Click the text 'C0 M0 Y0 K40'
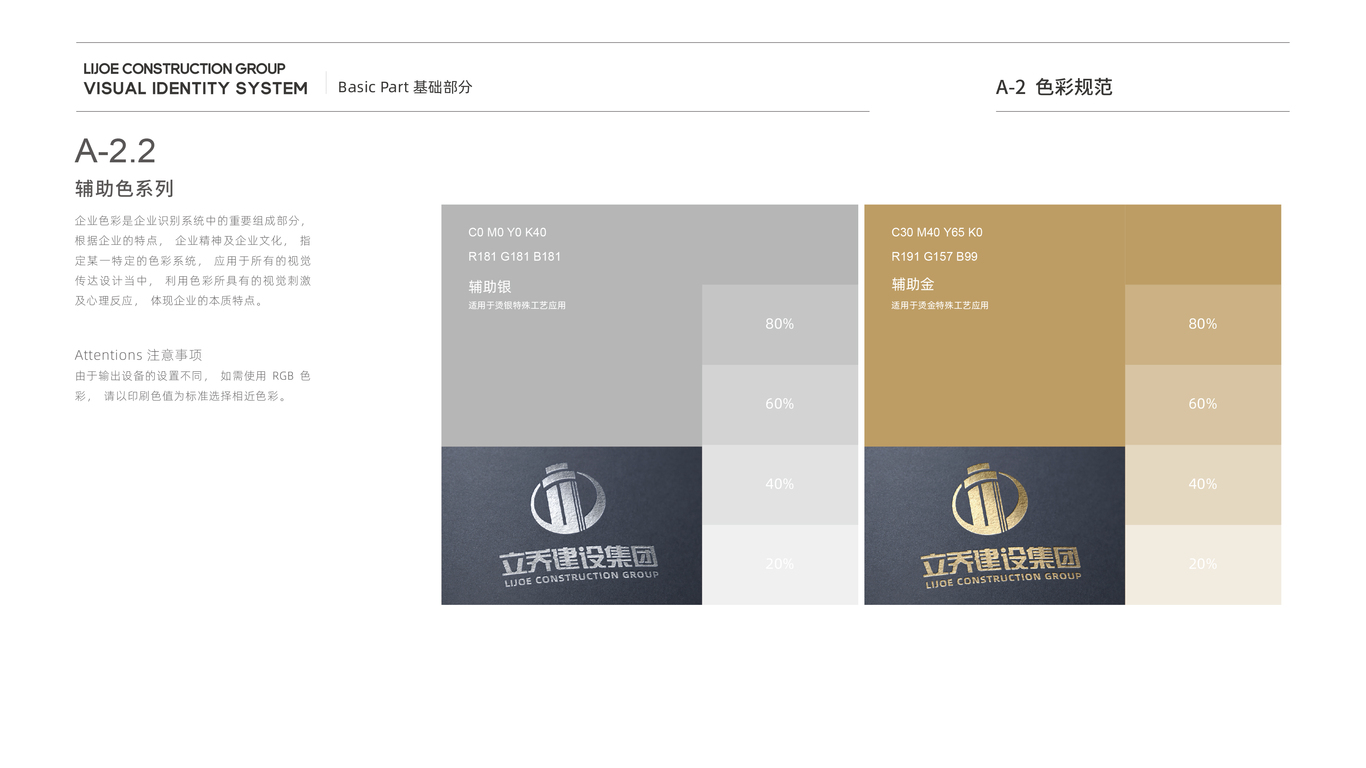 [x=507, y=232]
